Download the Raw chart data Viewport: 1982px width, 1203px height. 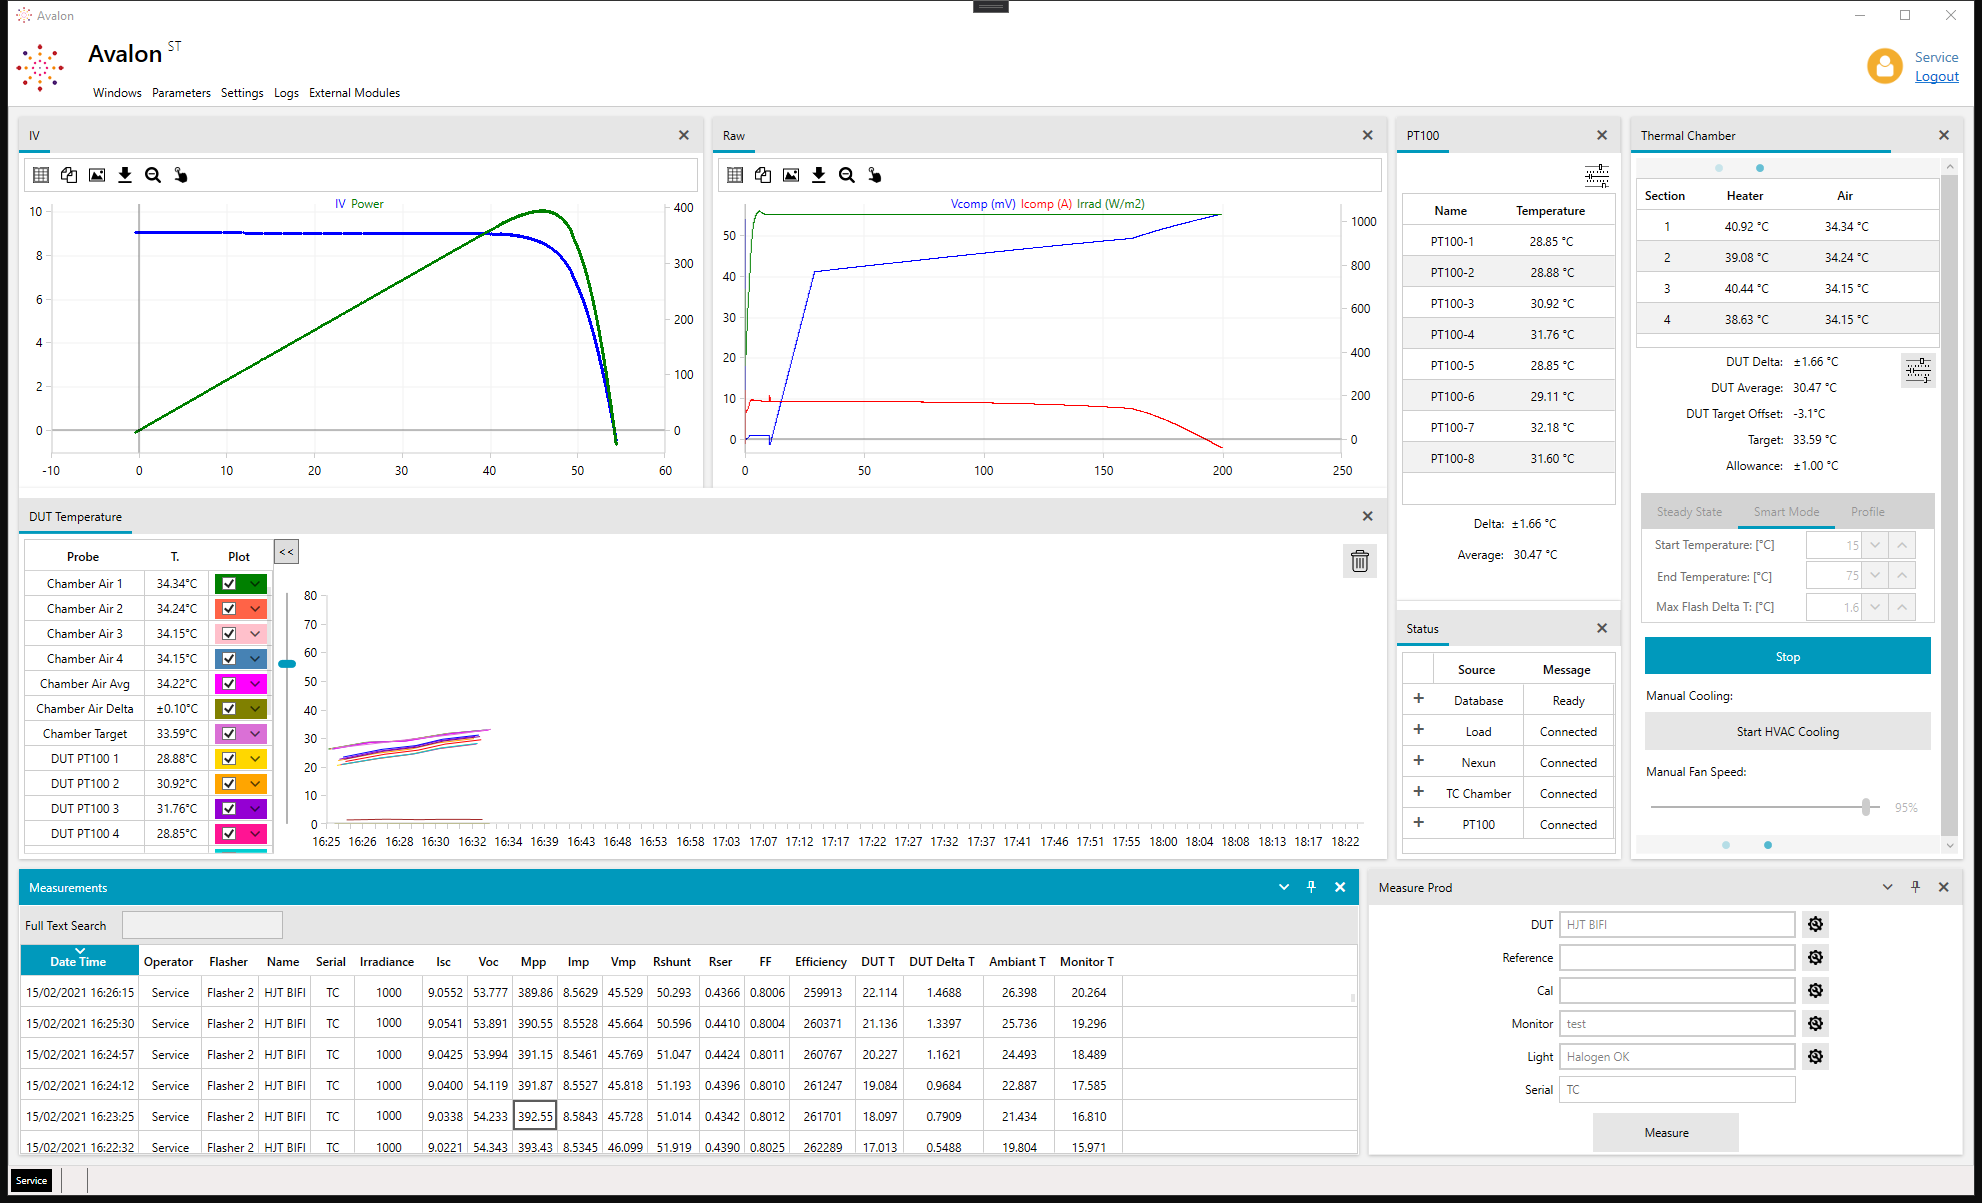pyautogui.click(x=819, y=175)
